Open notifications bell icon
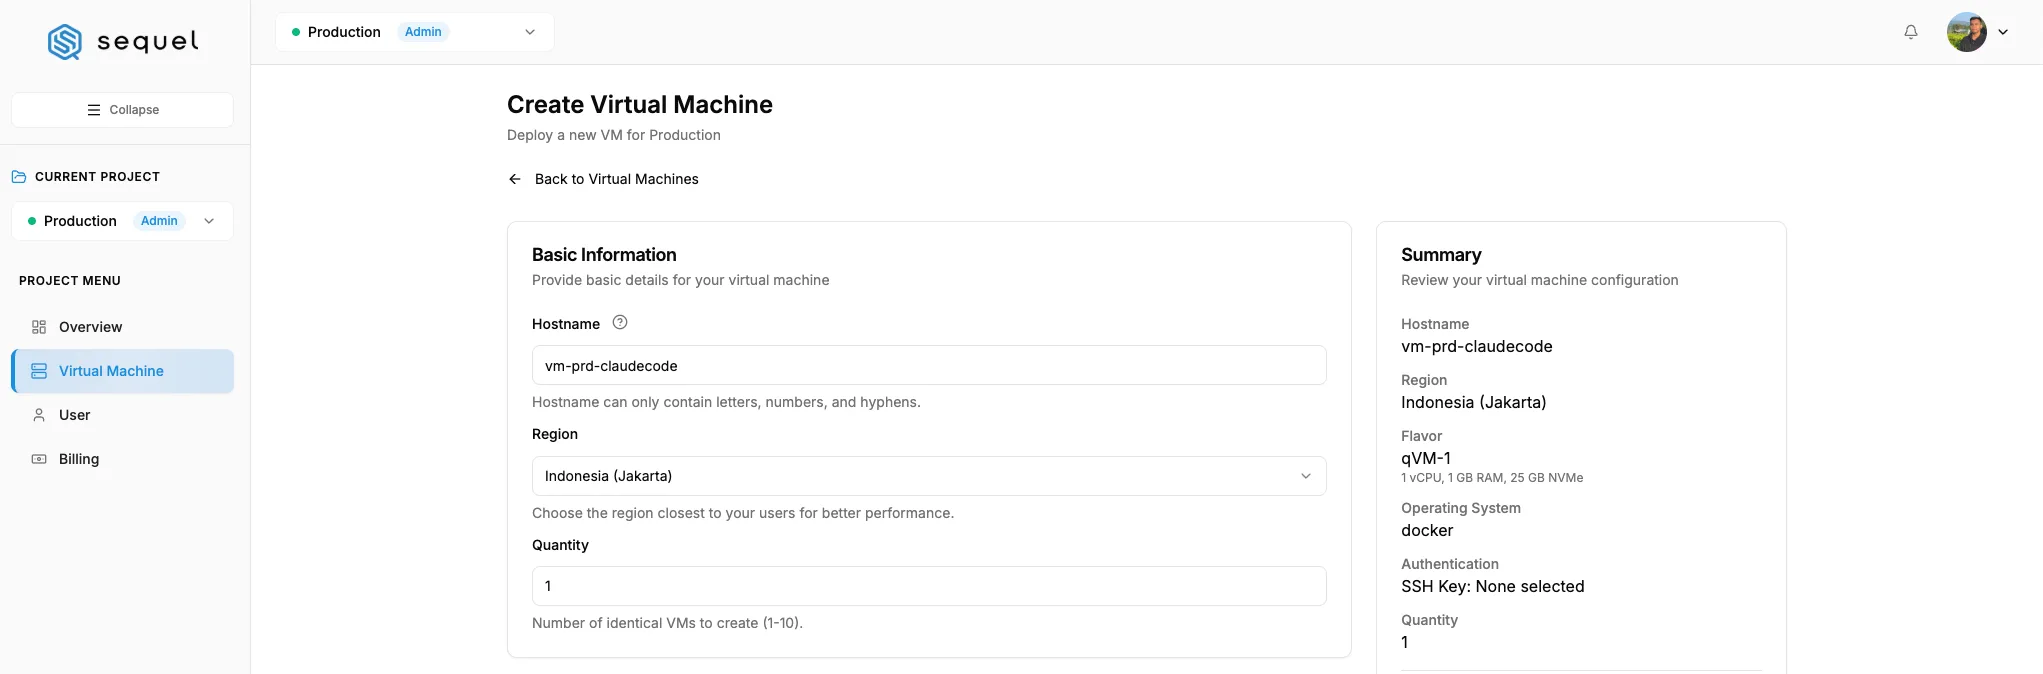 [1911, 32]
